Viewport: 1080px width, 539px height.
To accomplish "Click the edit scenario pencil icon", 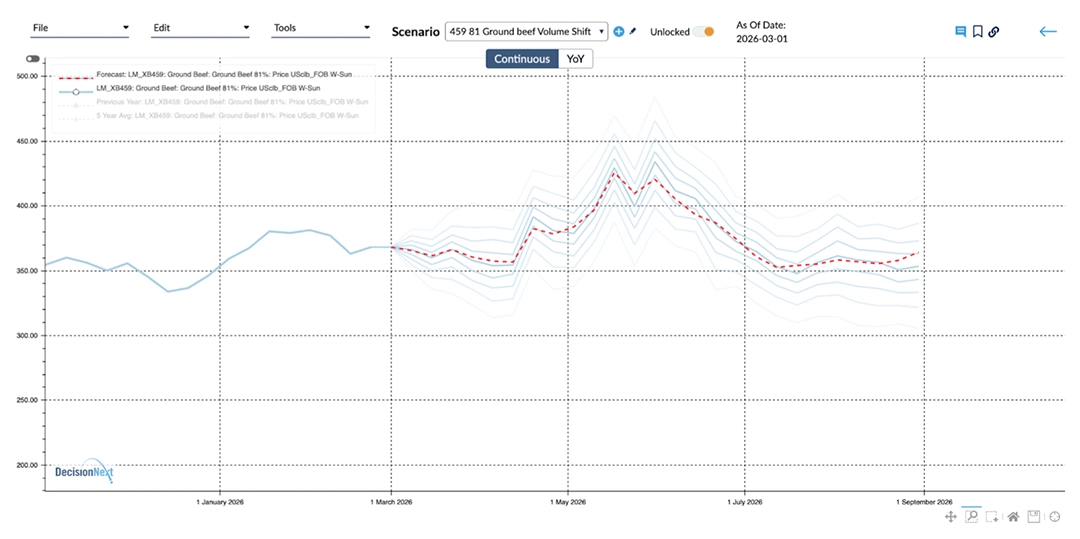I will [x=632, y=32].
